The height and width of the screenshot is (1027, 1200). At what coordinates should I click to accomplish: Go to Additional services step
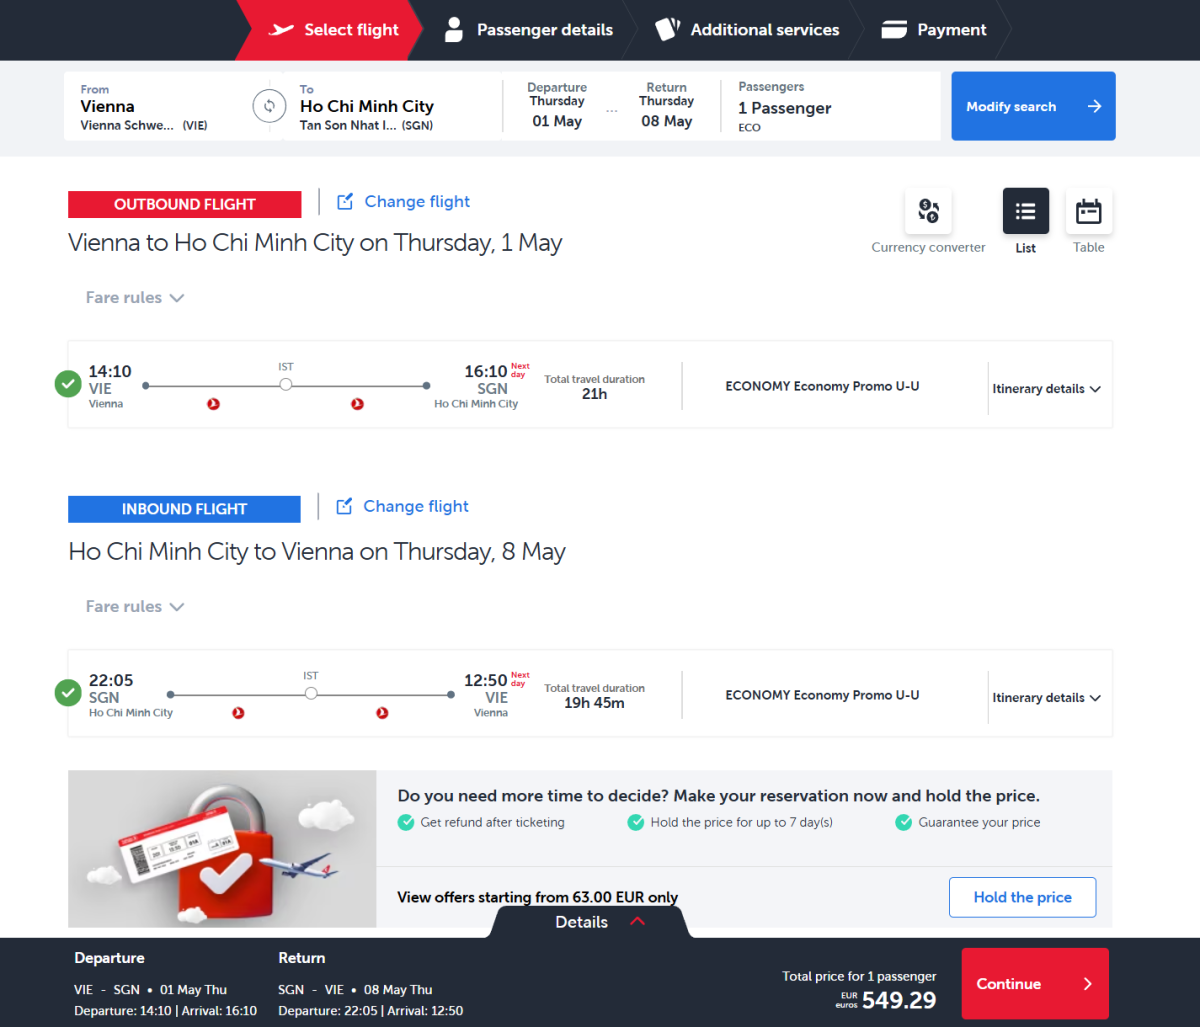pyautogui.click(x=748, y=30)
